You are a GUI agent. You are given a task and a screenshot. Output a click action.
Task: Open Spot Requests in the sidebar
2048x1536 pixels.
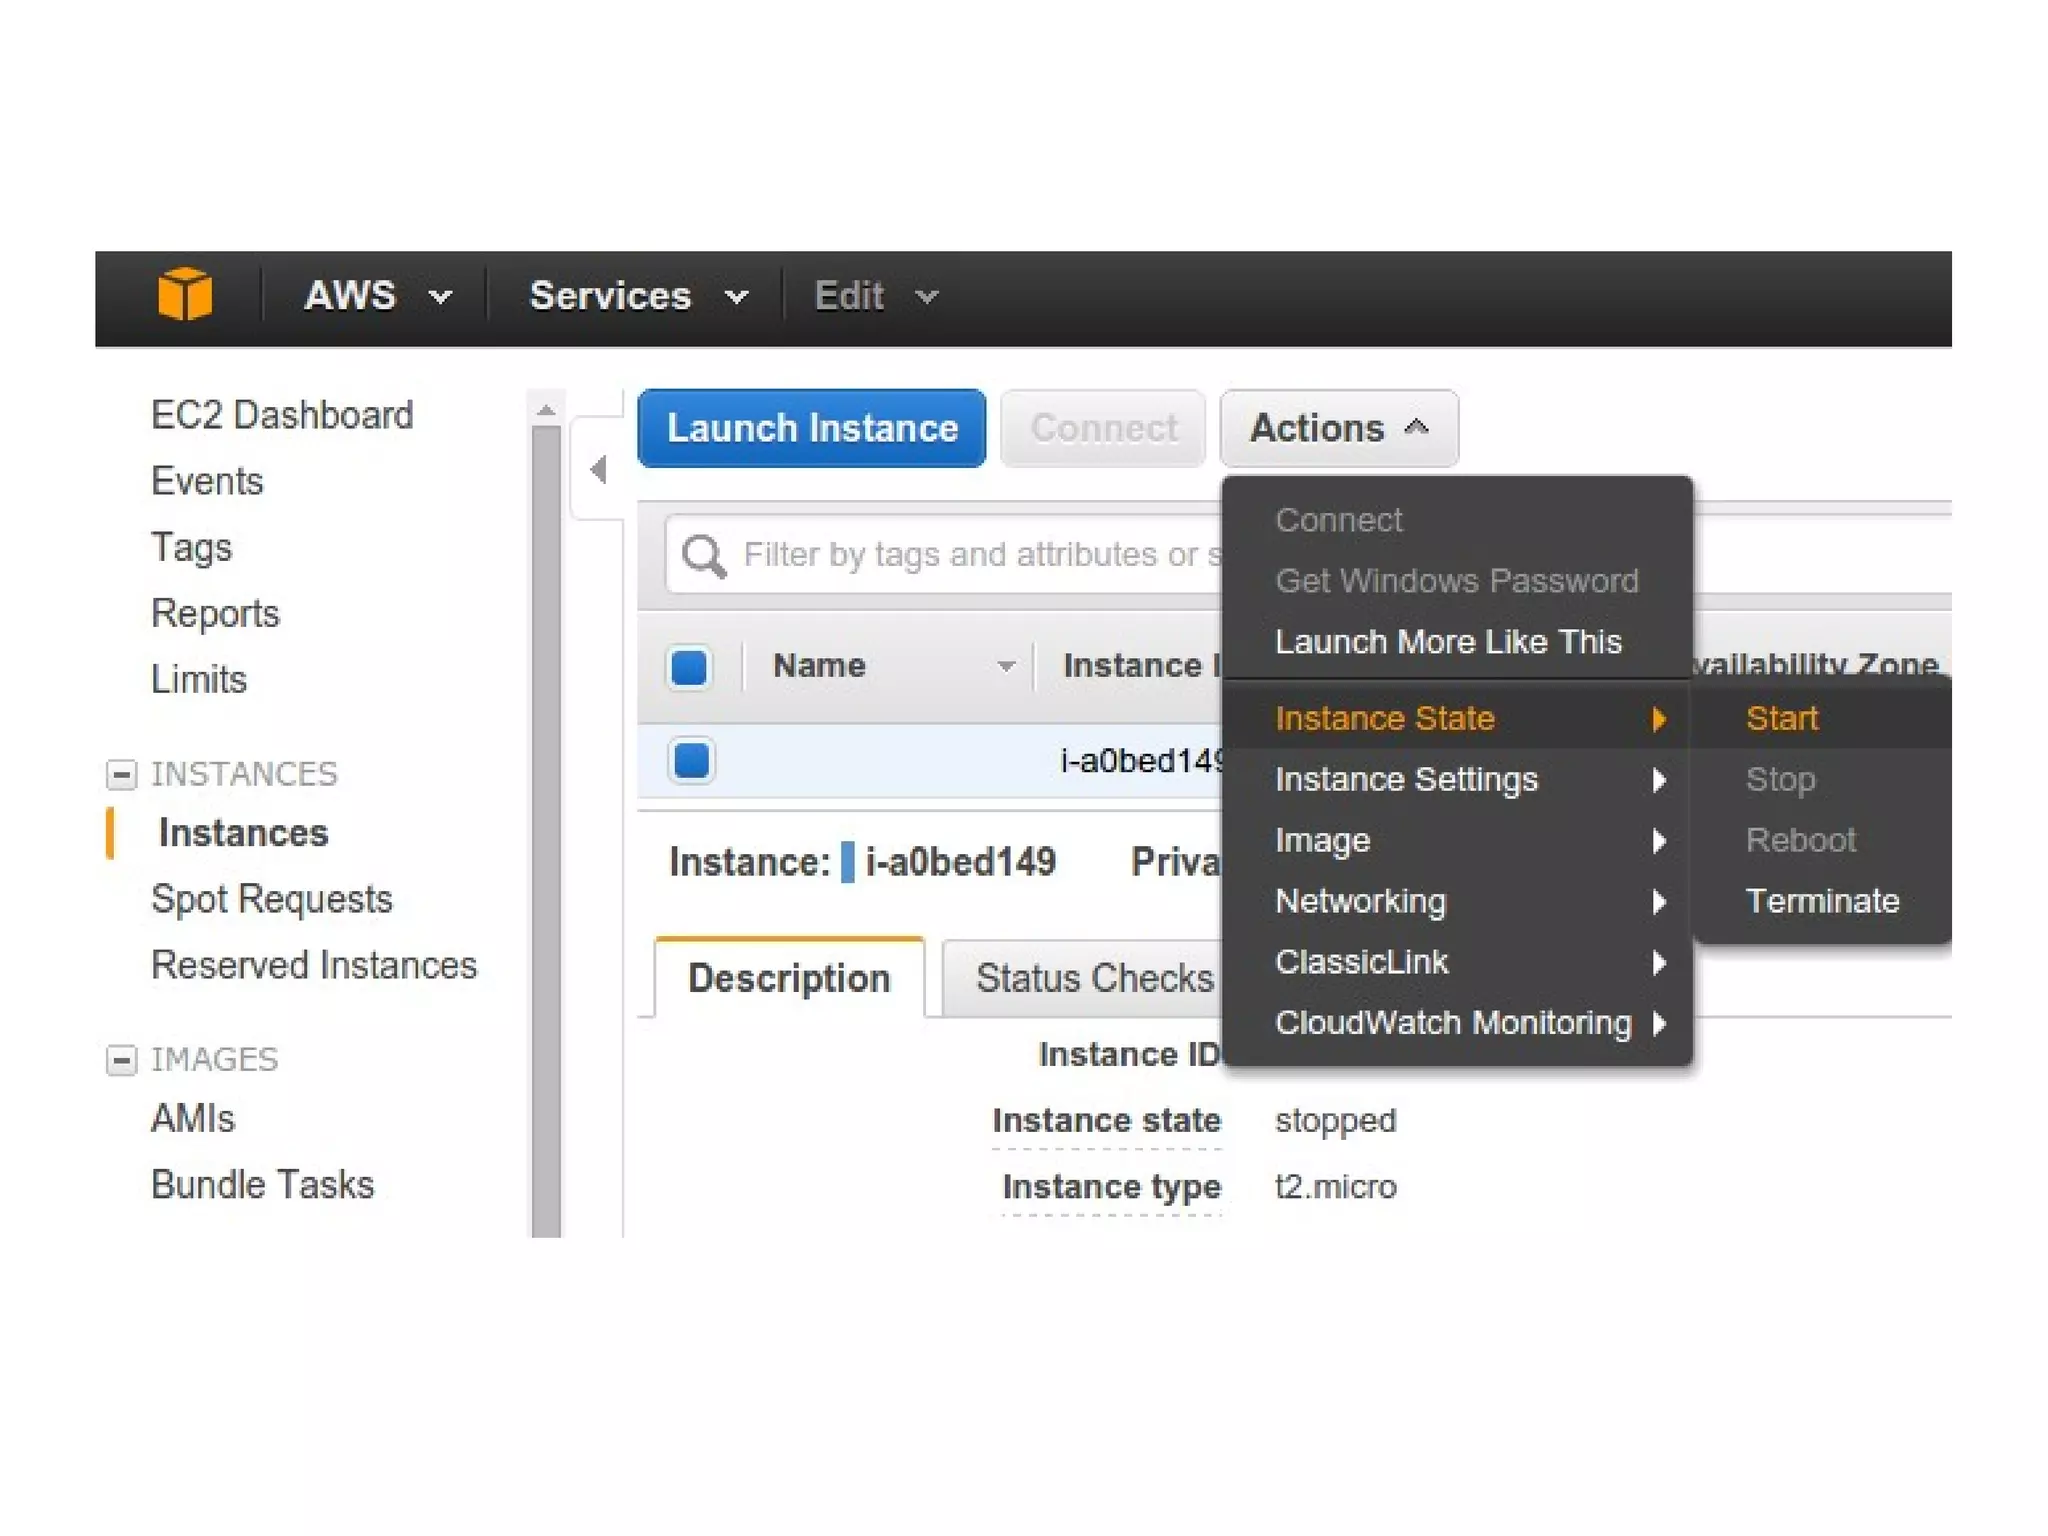coord(271,899)
